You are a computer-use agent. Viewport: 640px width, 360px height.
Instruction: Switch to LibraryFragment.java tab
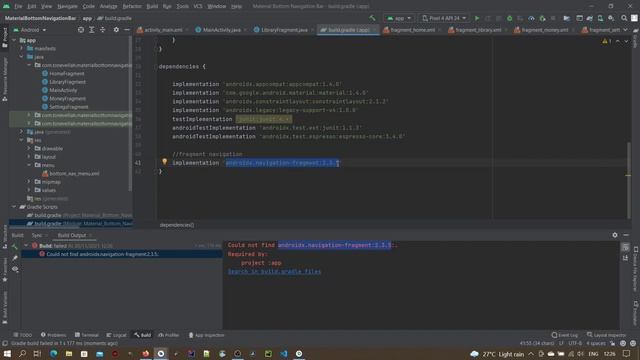tap(284, 30)
